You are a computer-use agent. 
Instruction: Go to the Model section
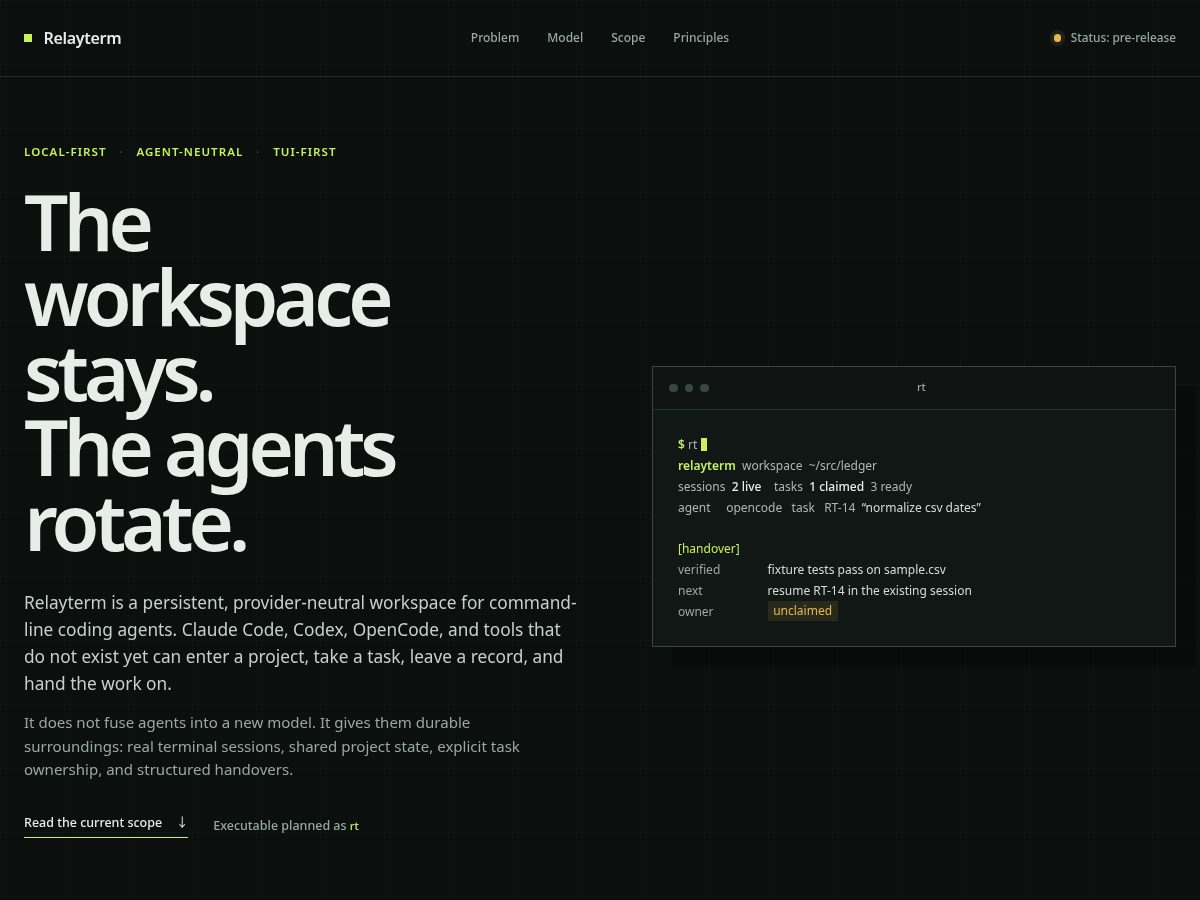click(565, 38)
